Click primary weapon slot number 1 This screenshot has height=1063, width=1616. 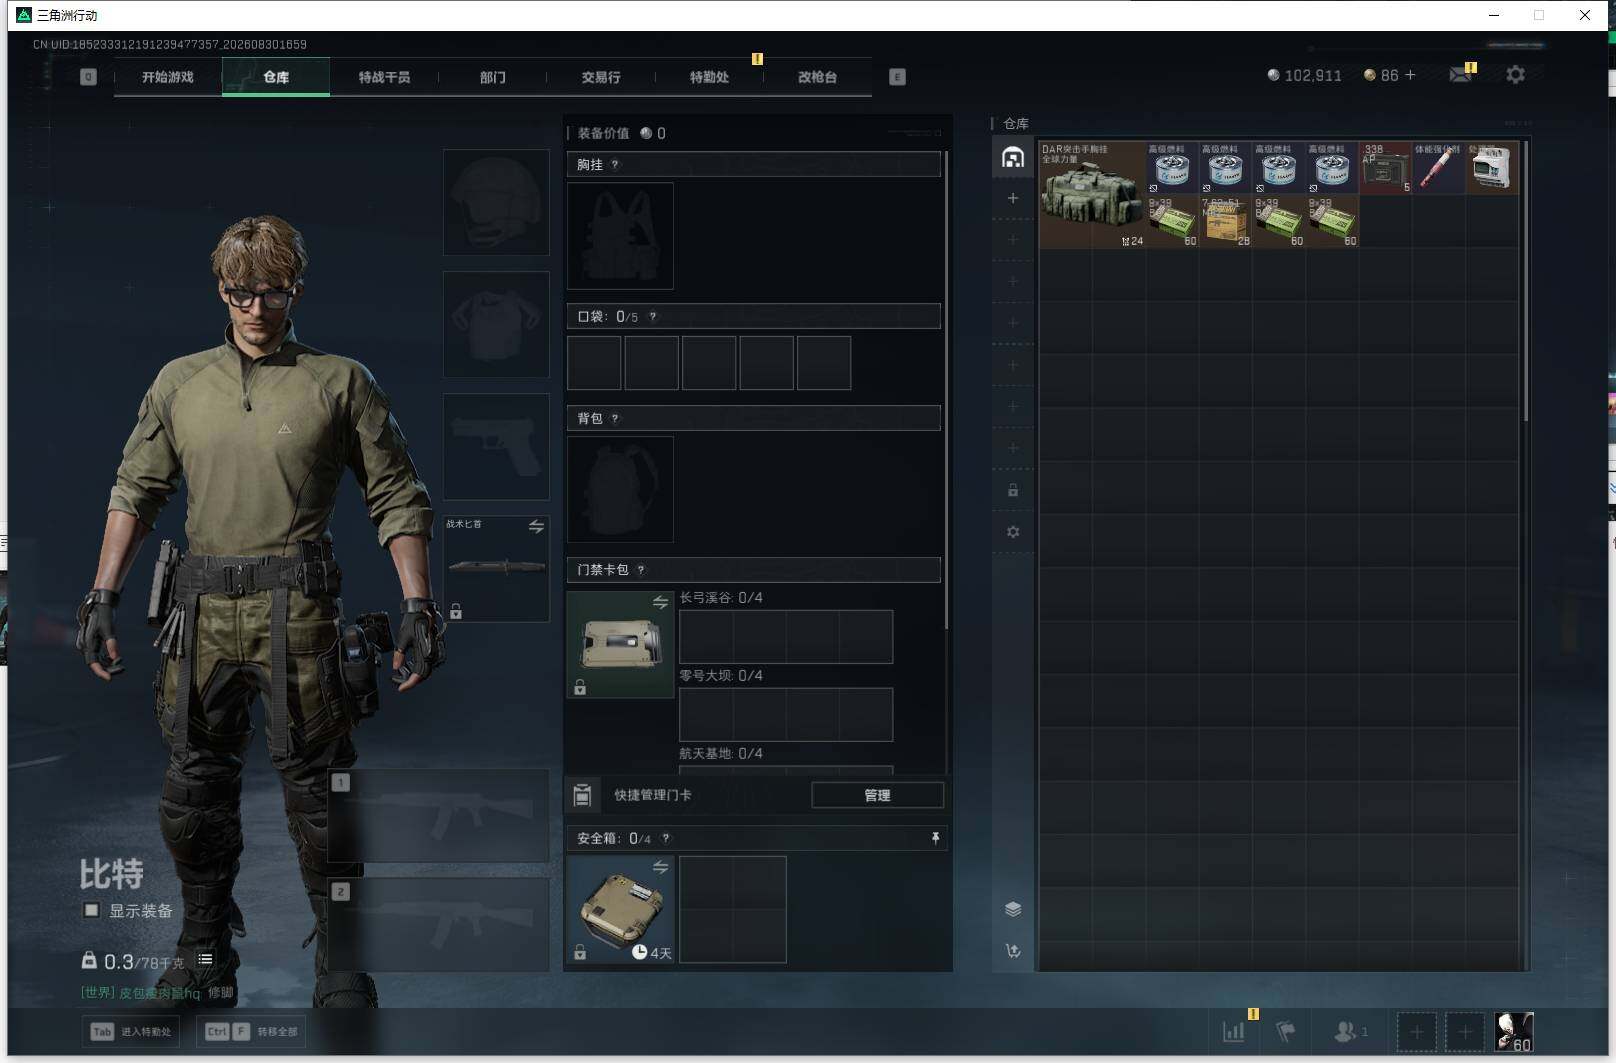[439, 816]
